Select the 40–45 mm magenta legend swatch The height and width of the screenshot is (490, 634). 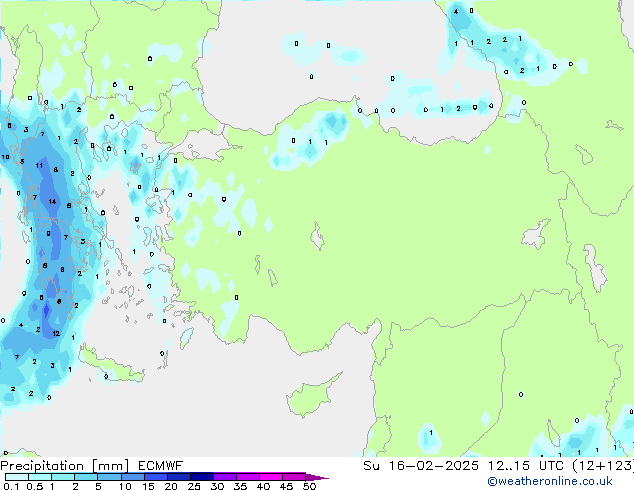(271, 477)
